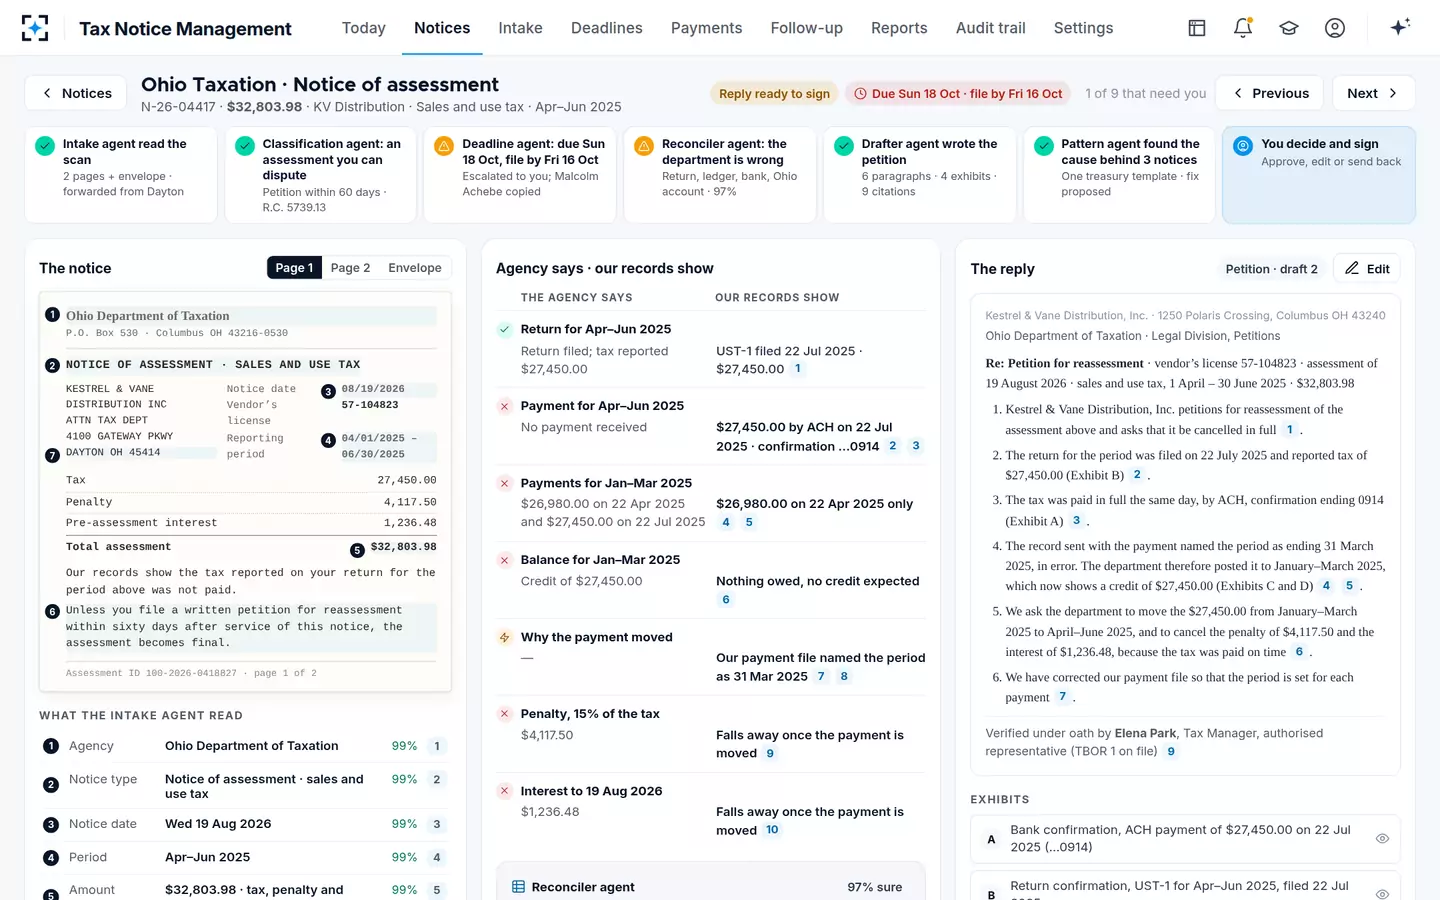
Task: Click the red X beside 'Interest to 19 Aug 2026'
Action: click(505, 791)
